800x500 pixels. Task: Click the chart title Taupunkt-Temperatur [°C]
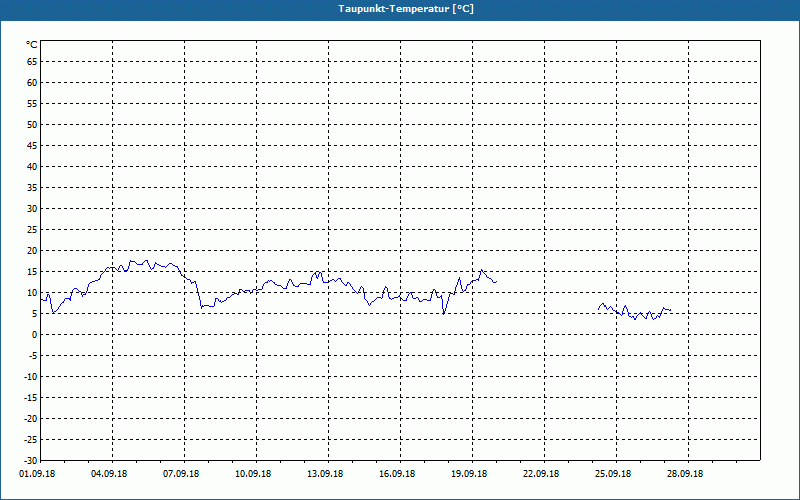406,9
